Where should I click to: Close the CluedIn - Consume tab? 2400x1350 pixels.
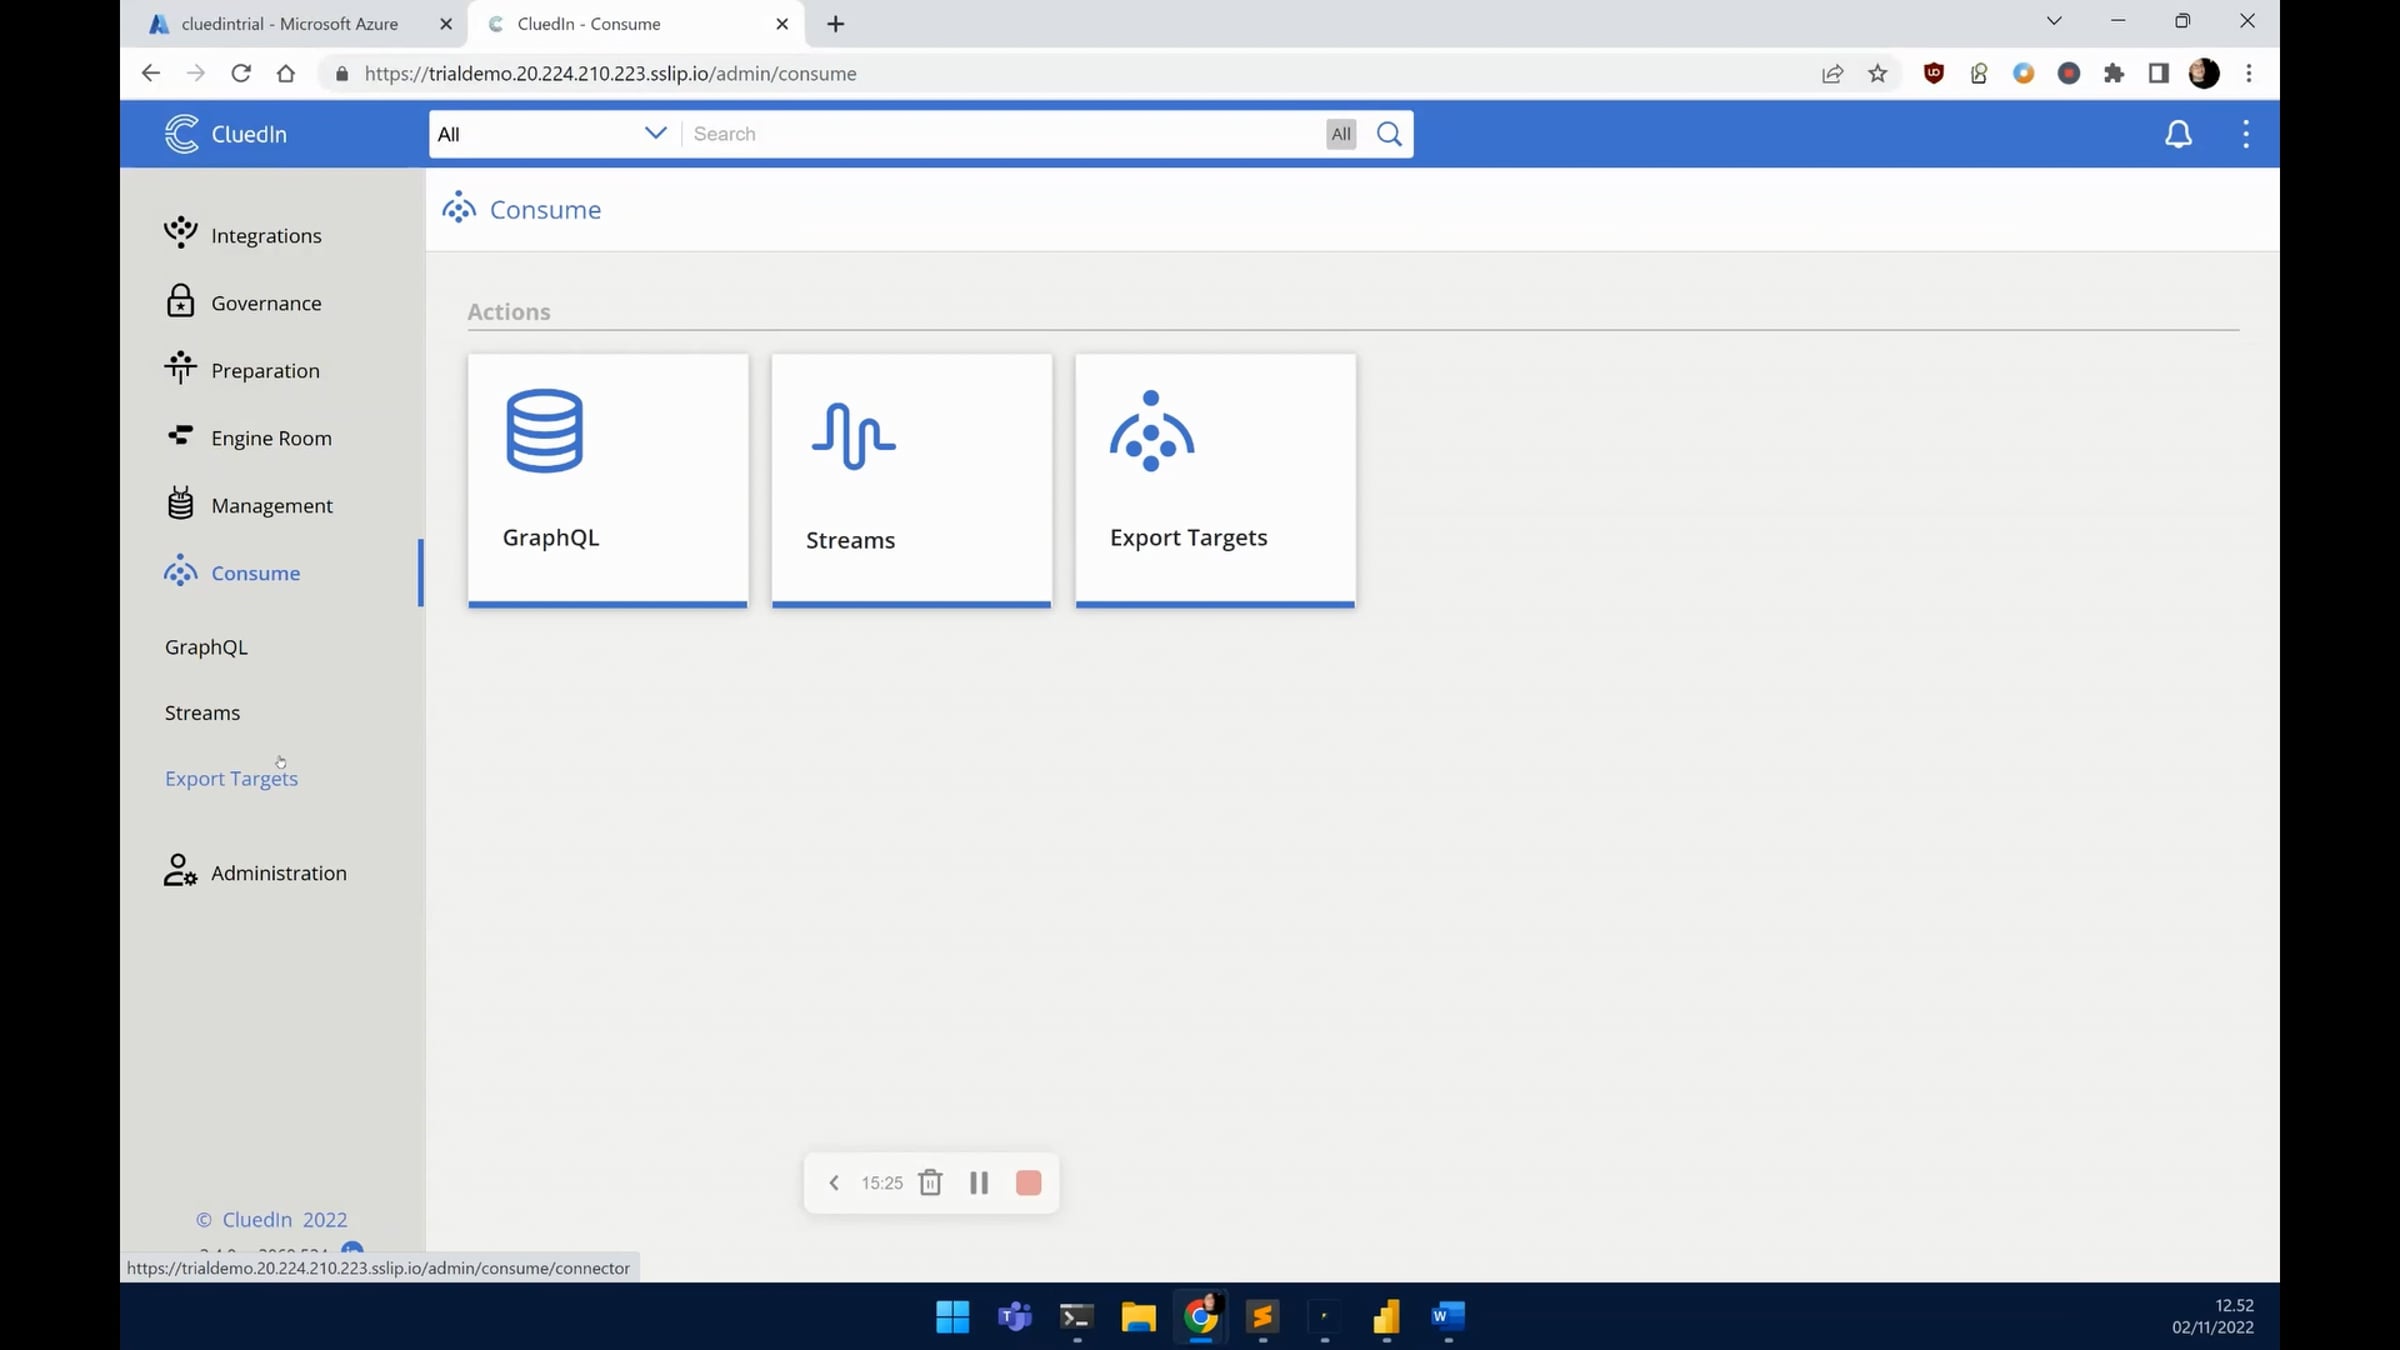point(782,24)
